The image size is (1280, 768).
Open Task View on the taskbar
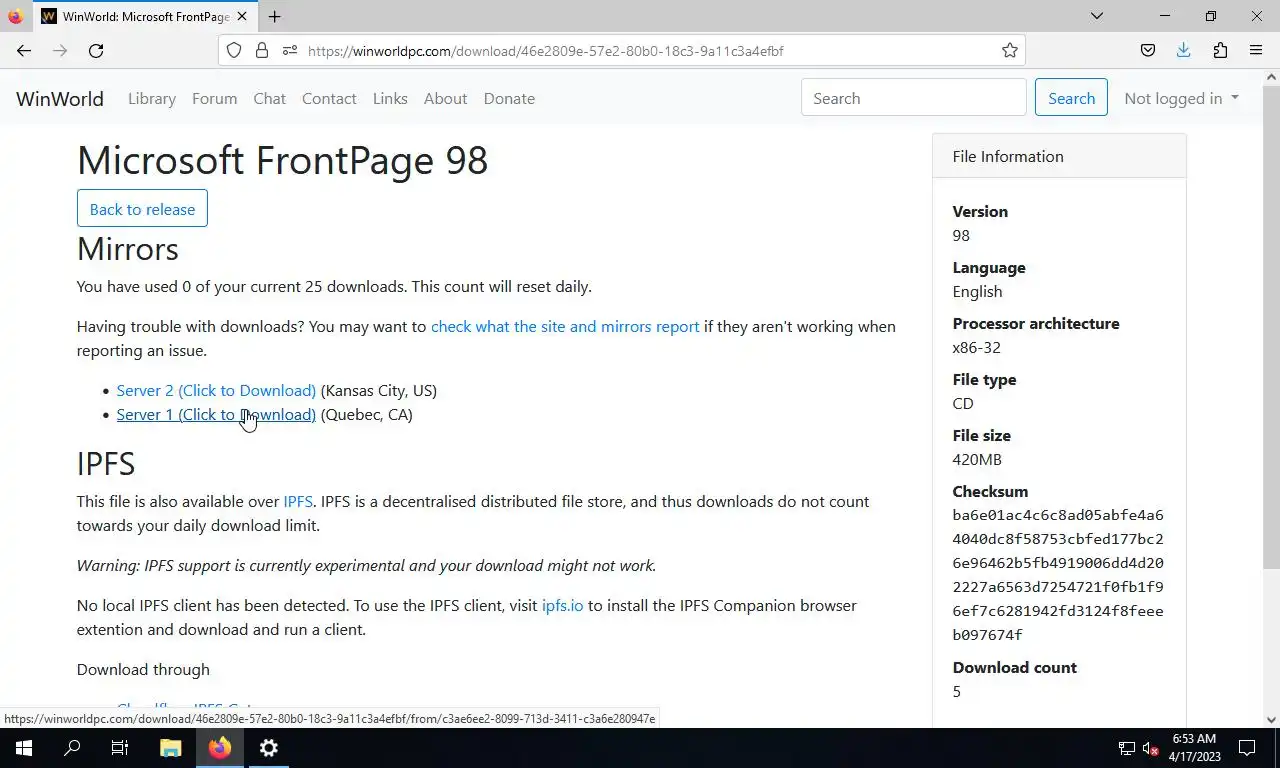[120, 748]
